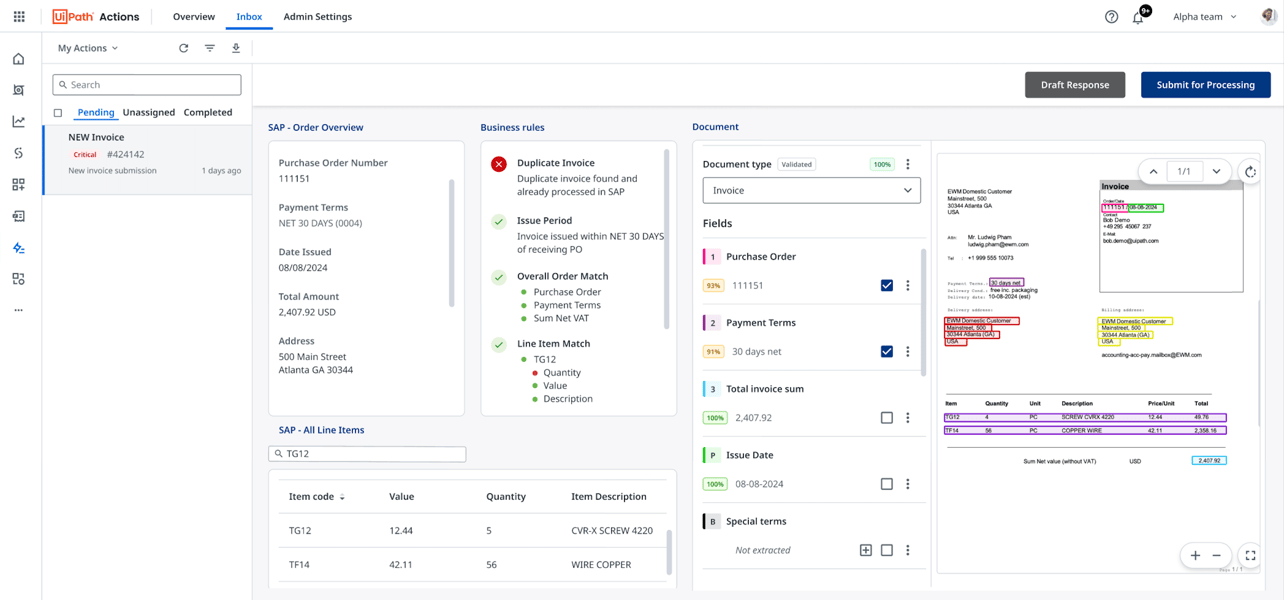Click the 1/1 page number box
This screenshot has width=1284, height=600.
pyautogui.click(x=1184, y=172)
